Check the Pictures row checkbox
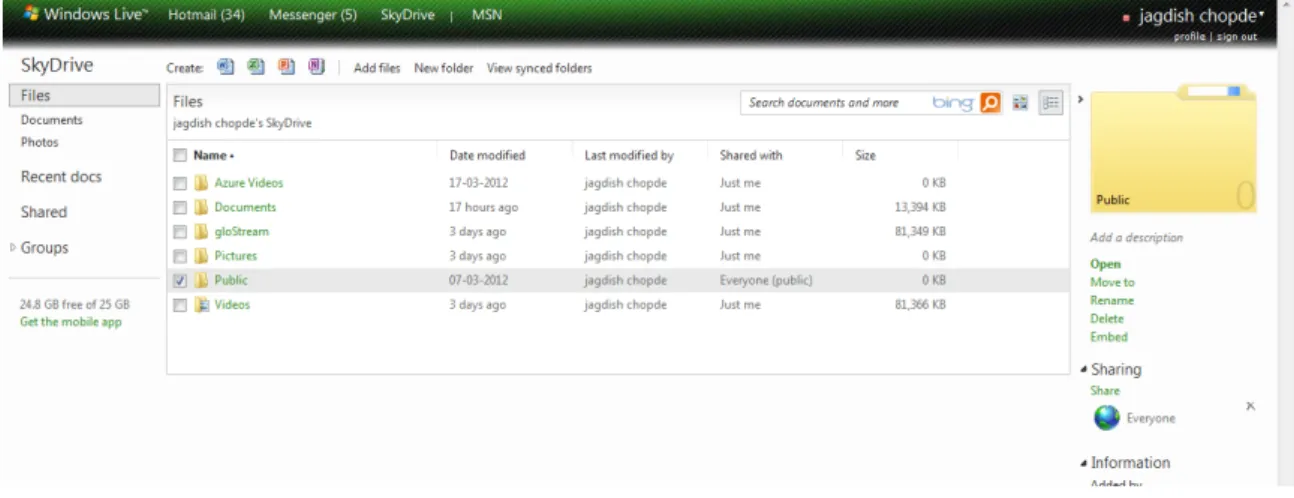 (180, 256)
